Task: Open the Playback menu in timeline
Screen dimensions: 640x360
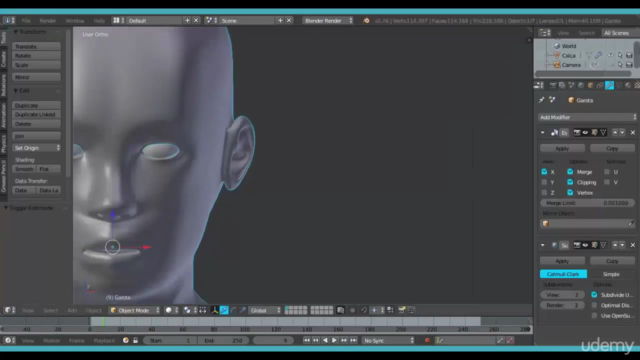Action: pos(104,340)
